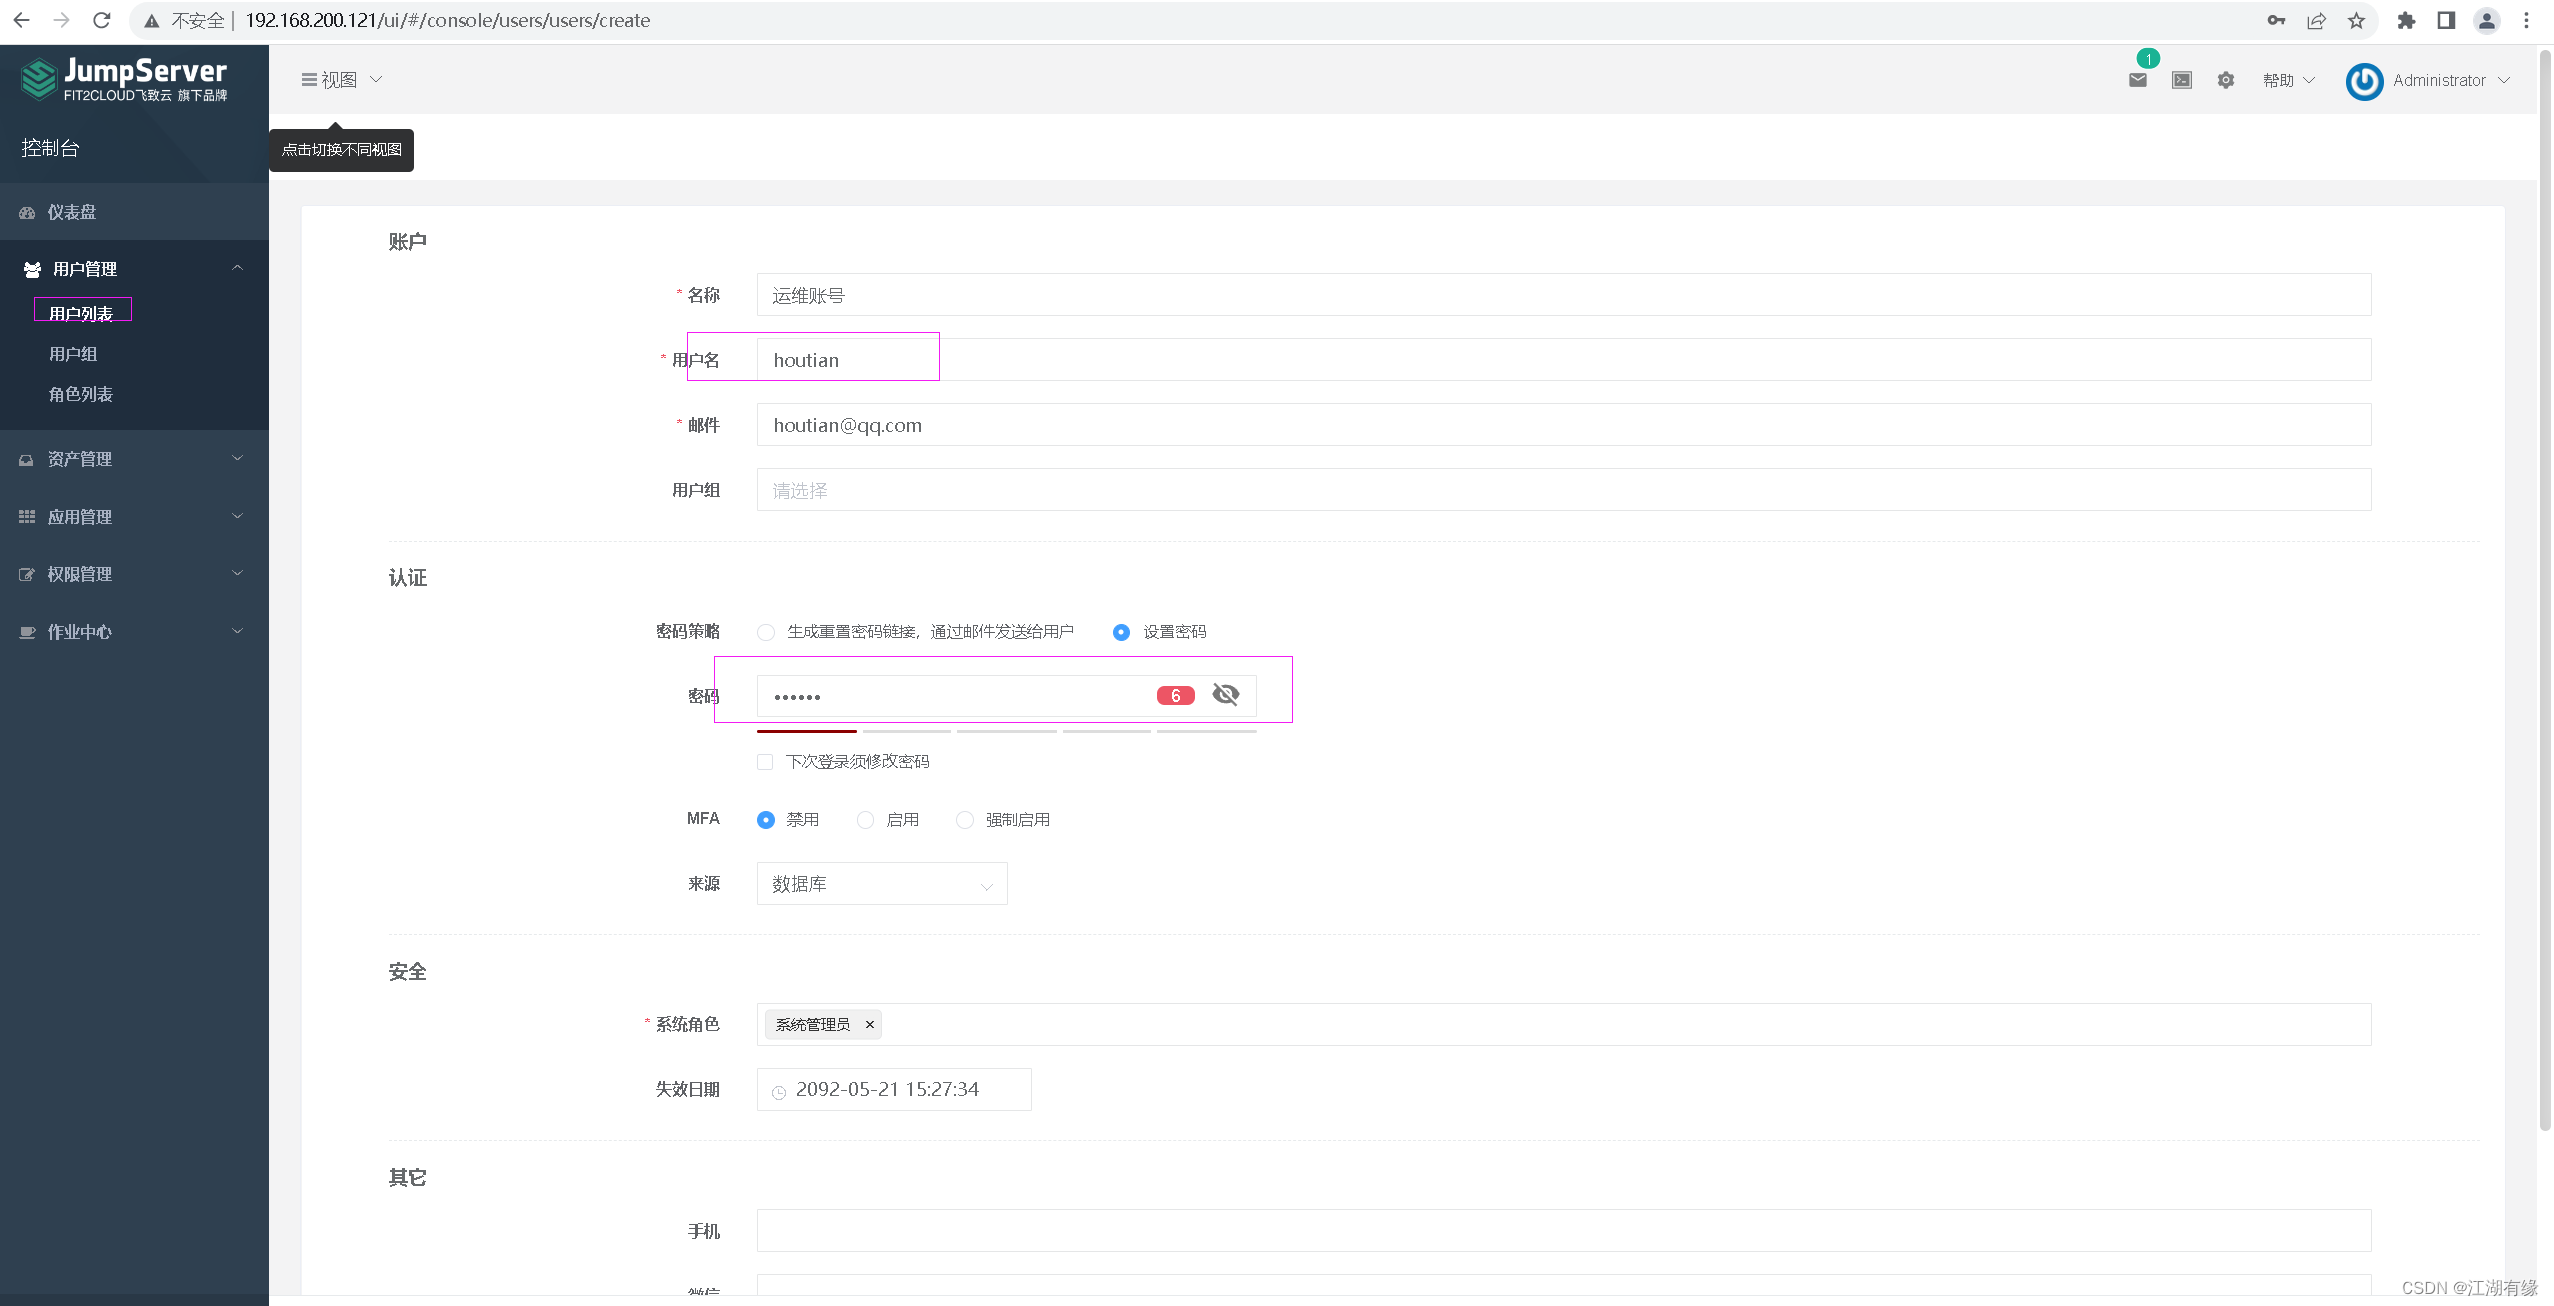The width and height of the screenshot is (2554, 1306).
Task: Click the JumpServer logo
Action: (124, 79)
